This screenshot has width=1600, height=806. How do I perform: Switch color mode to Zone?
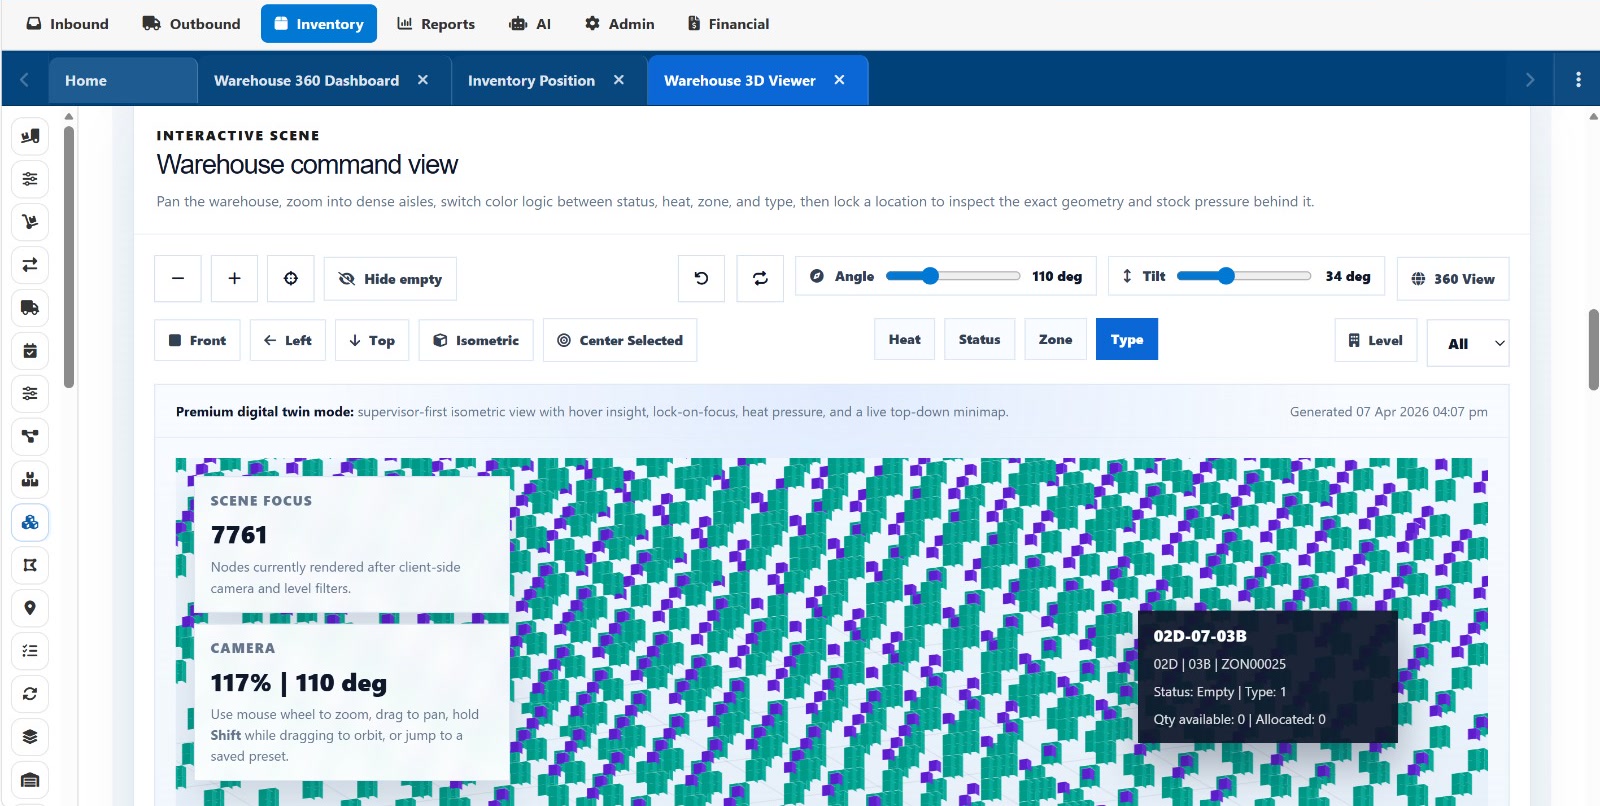[1055, 339]
